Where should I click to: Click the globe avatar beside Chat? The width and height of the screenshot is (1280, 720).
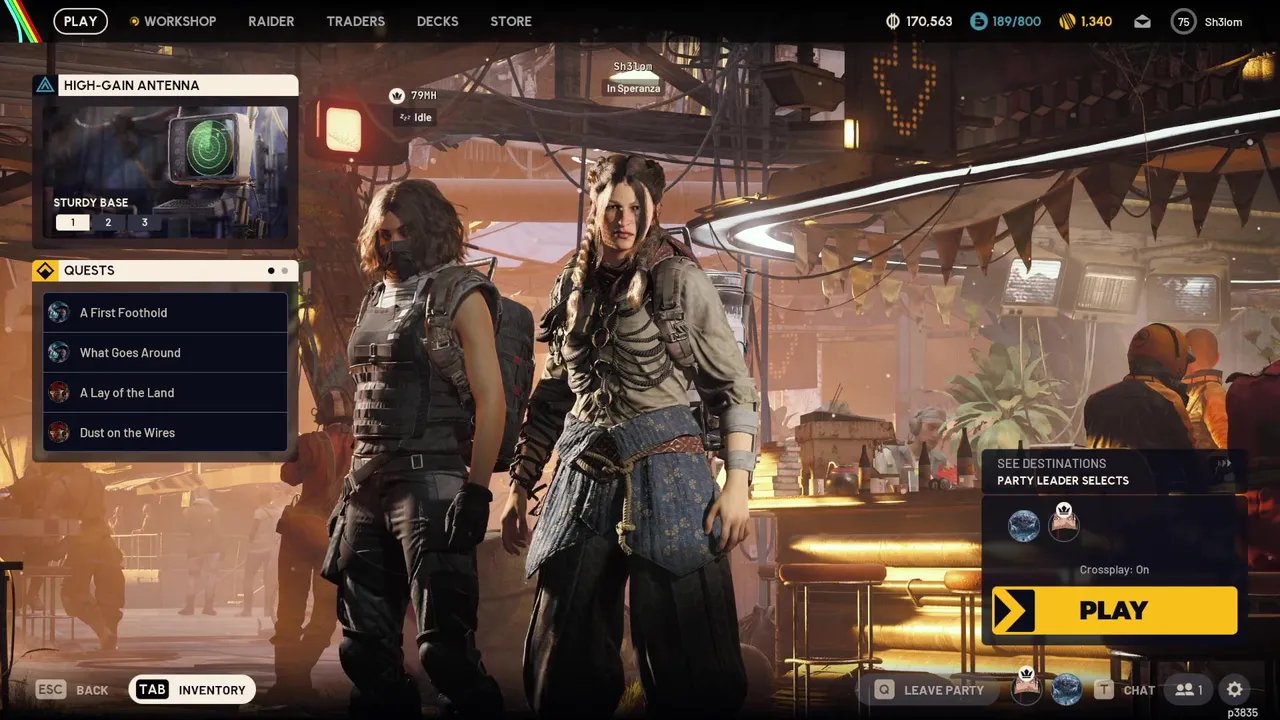(1066, 689)
